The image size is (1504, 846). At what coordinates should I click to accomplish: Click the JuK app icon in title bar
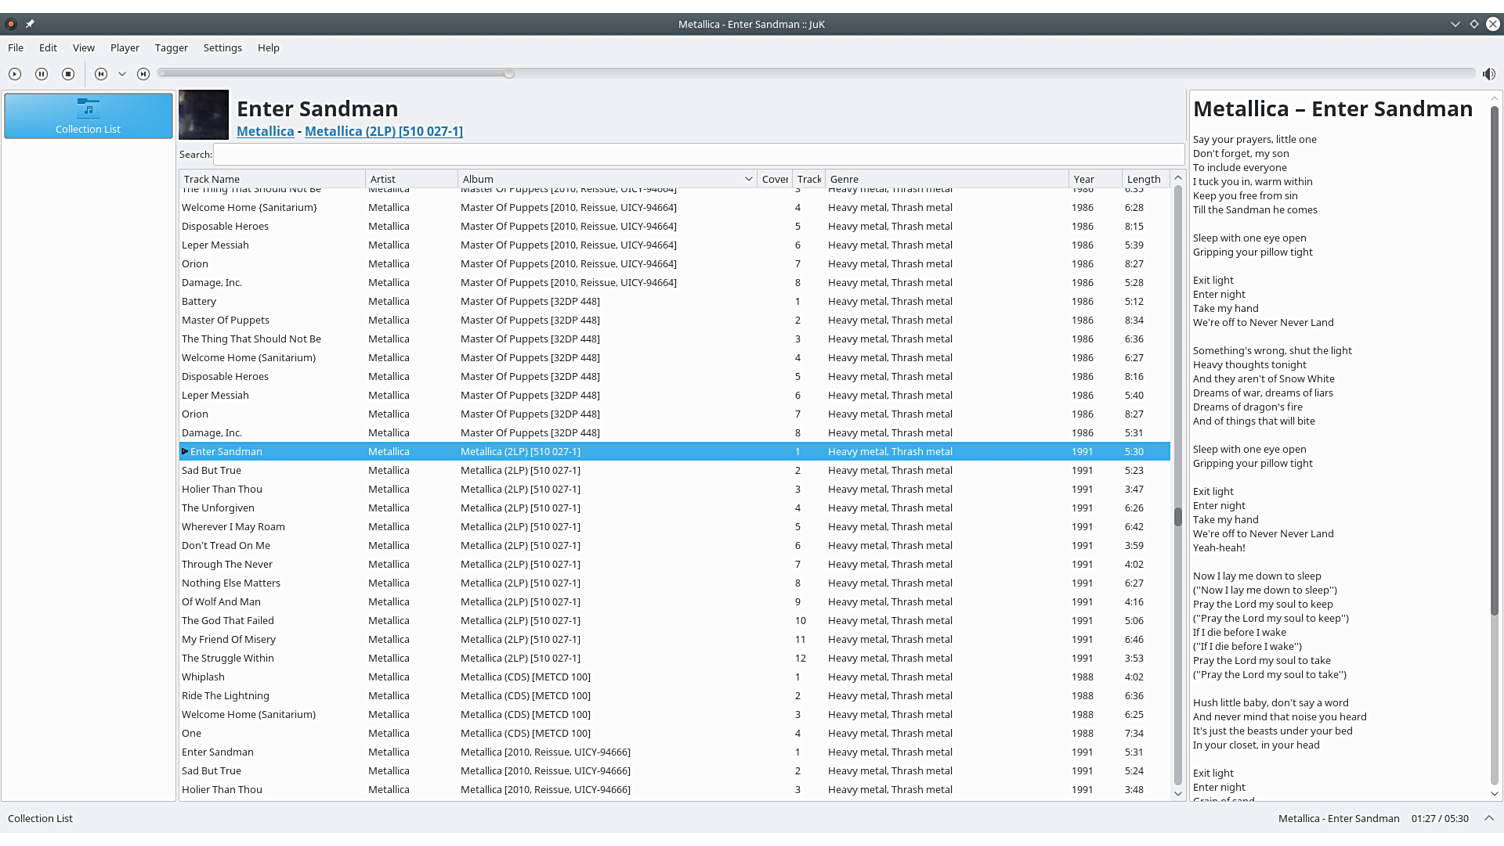point(11,24)
